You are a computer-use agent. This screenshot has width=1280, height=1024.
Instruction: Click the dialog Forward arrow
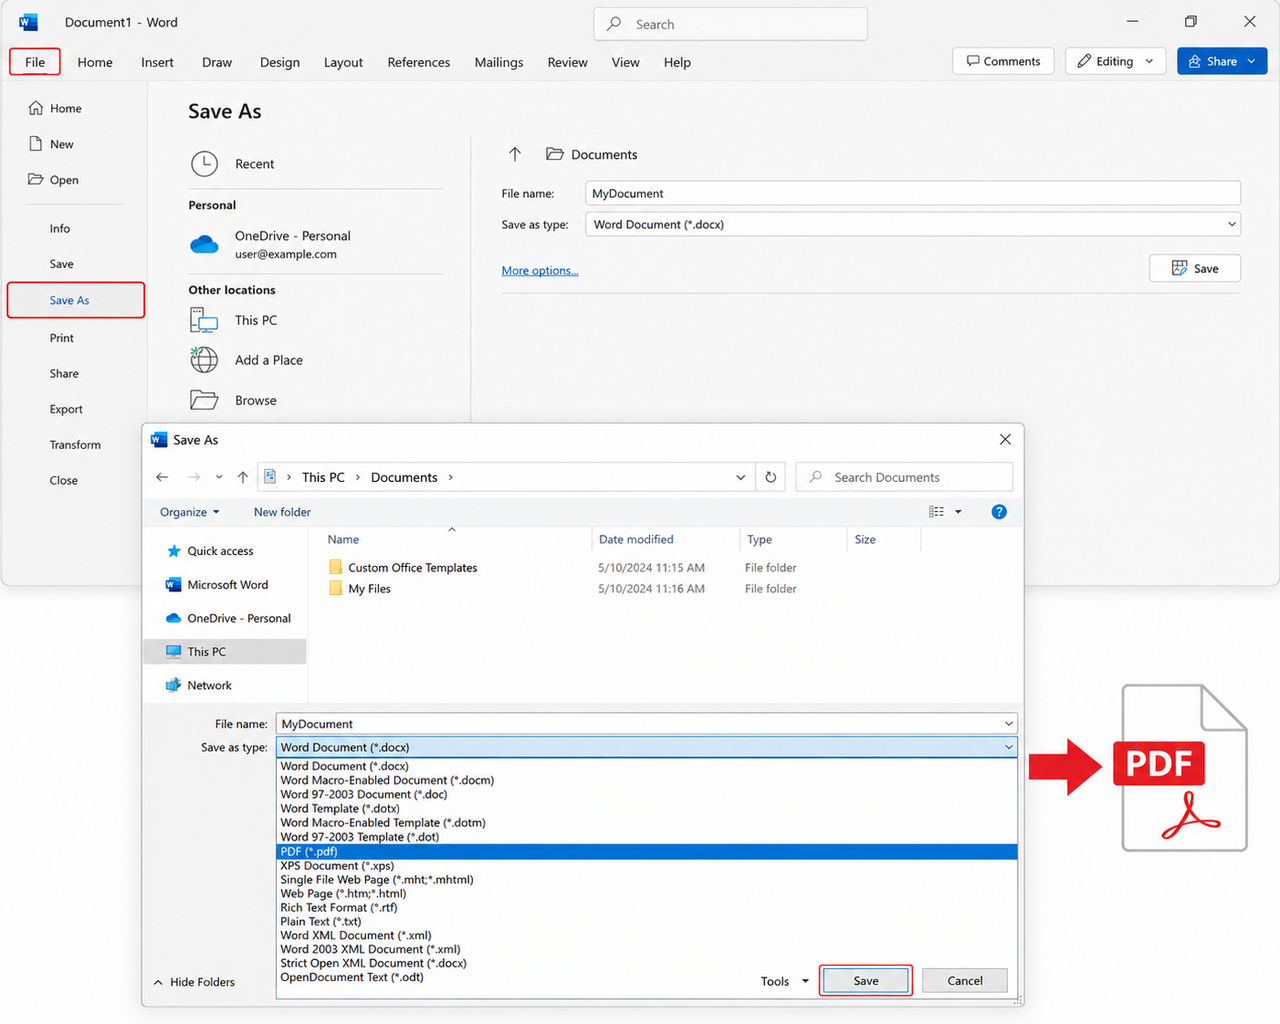click(x=194, y=477)
